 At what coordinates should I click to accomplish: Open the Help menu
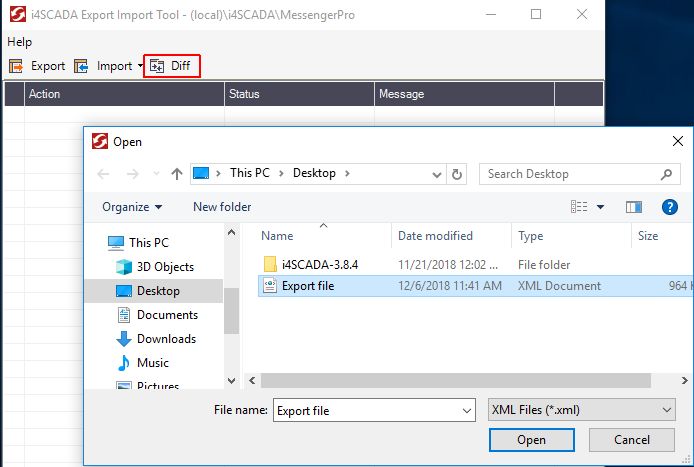(x=19, y=42)
